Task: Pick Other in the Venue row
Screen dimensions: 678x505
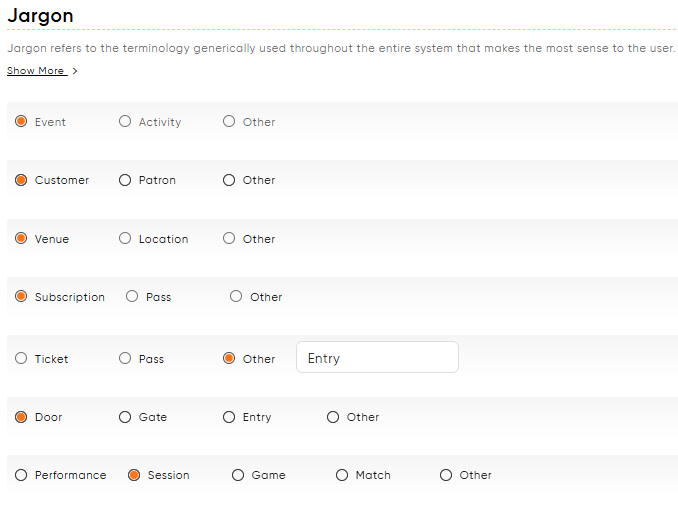Action: 229,239
